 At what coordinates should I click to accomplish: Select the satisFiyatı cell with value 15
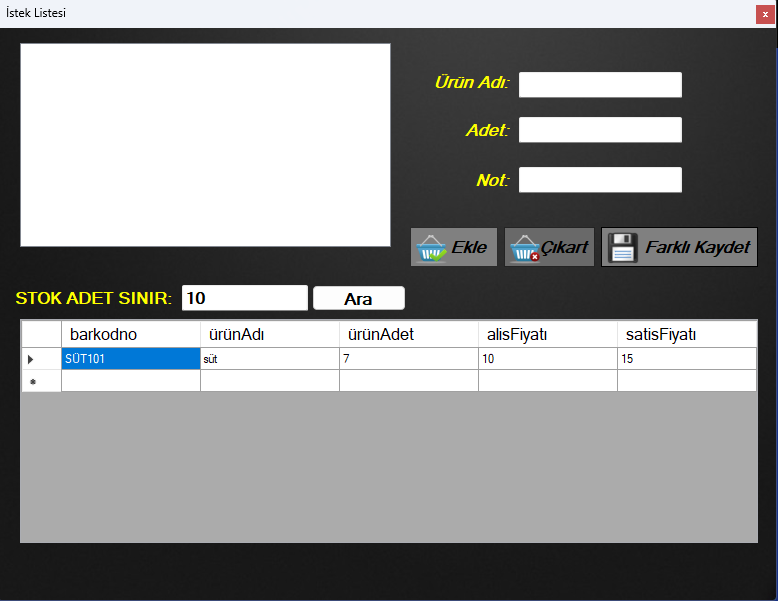point(687,359)
